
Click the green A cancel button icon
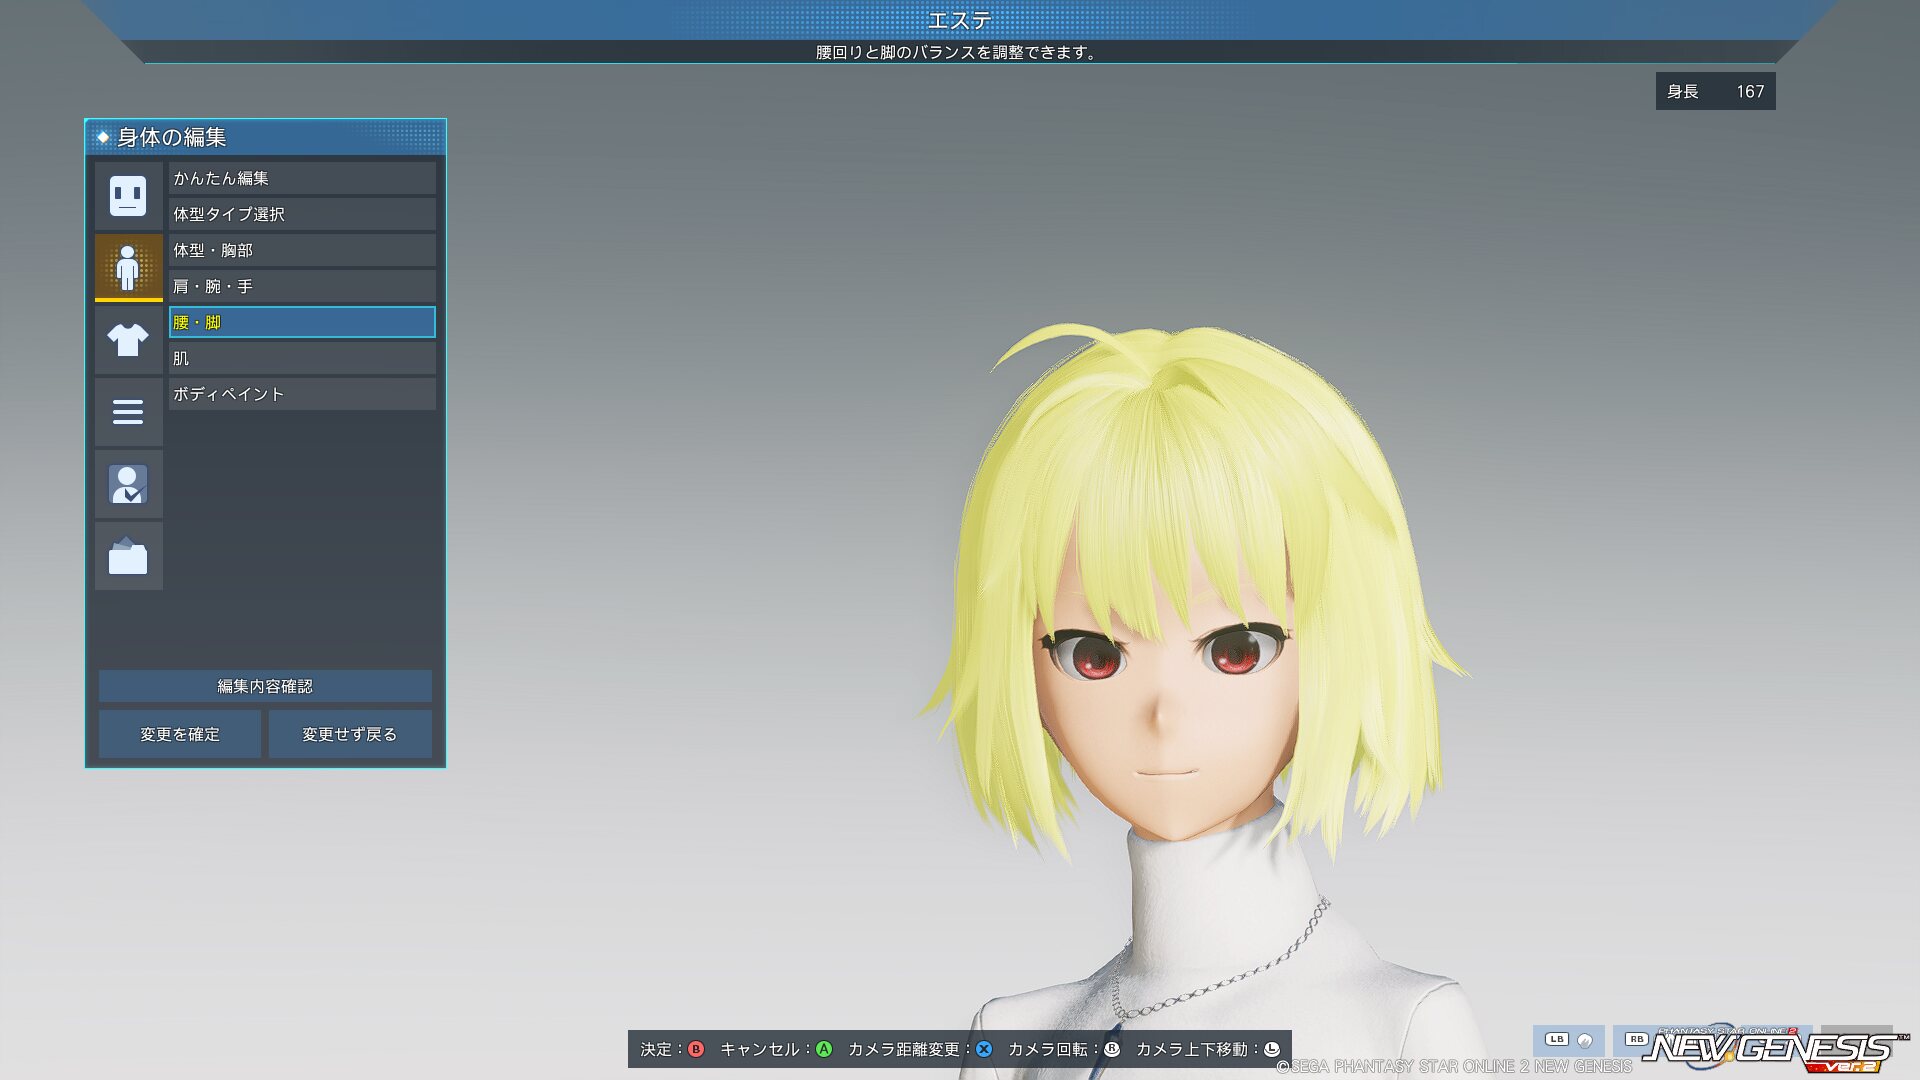(824, 1049)
